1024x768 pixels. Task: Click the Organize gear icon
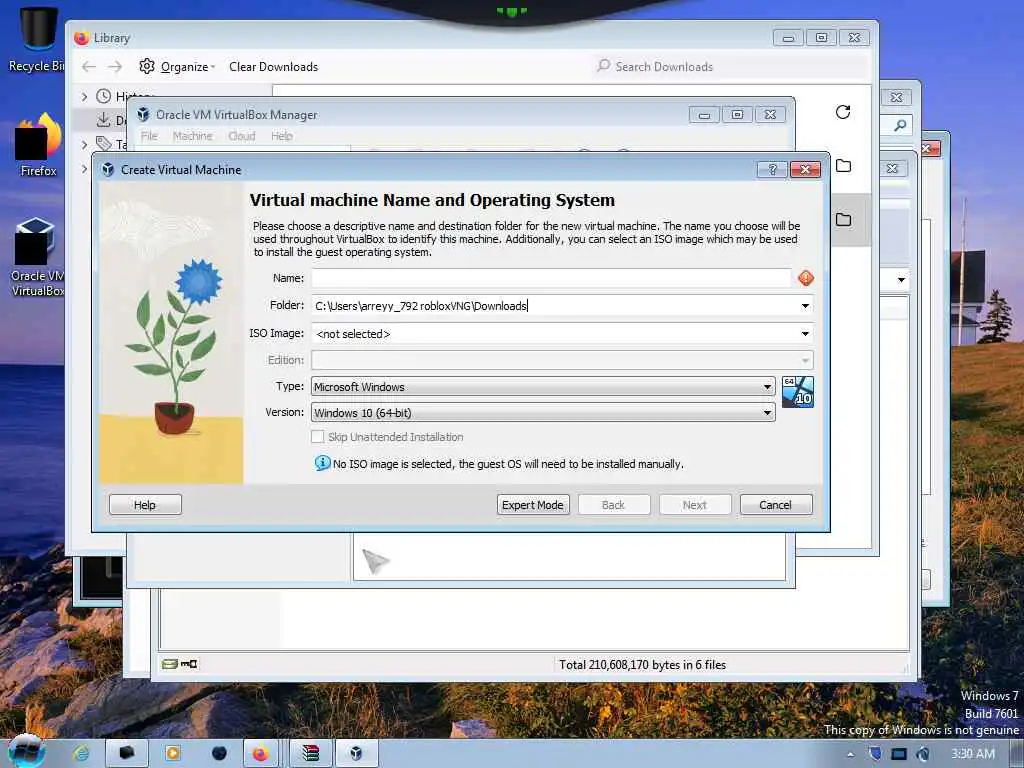147,66
